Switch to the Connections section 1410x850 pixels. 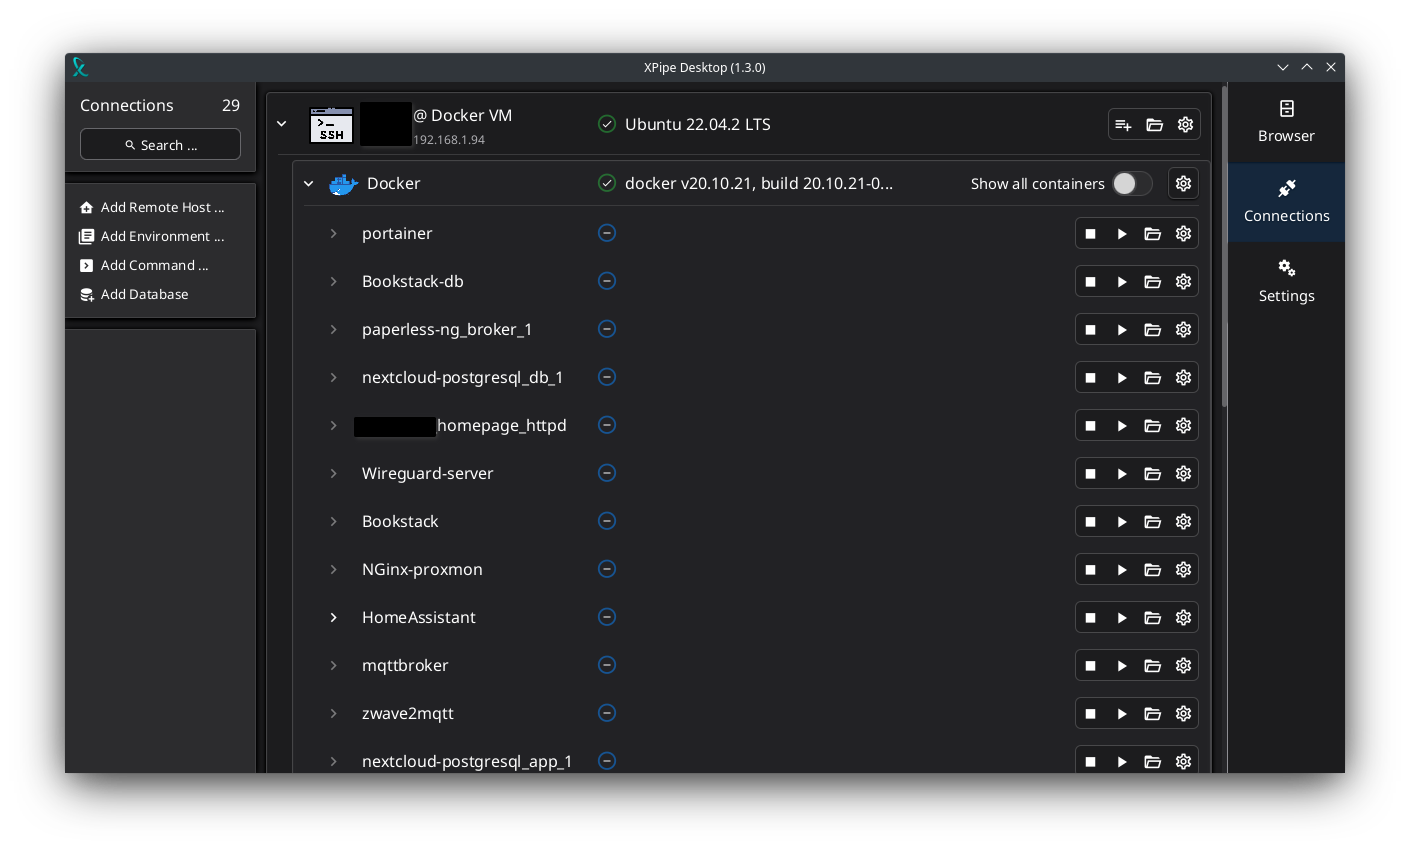[x=1286, y=203]
